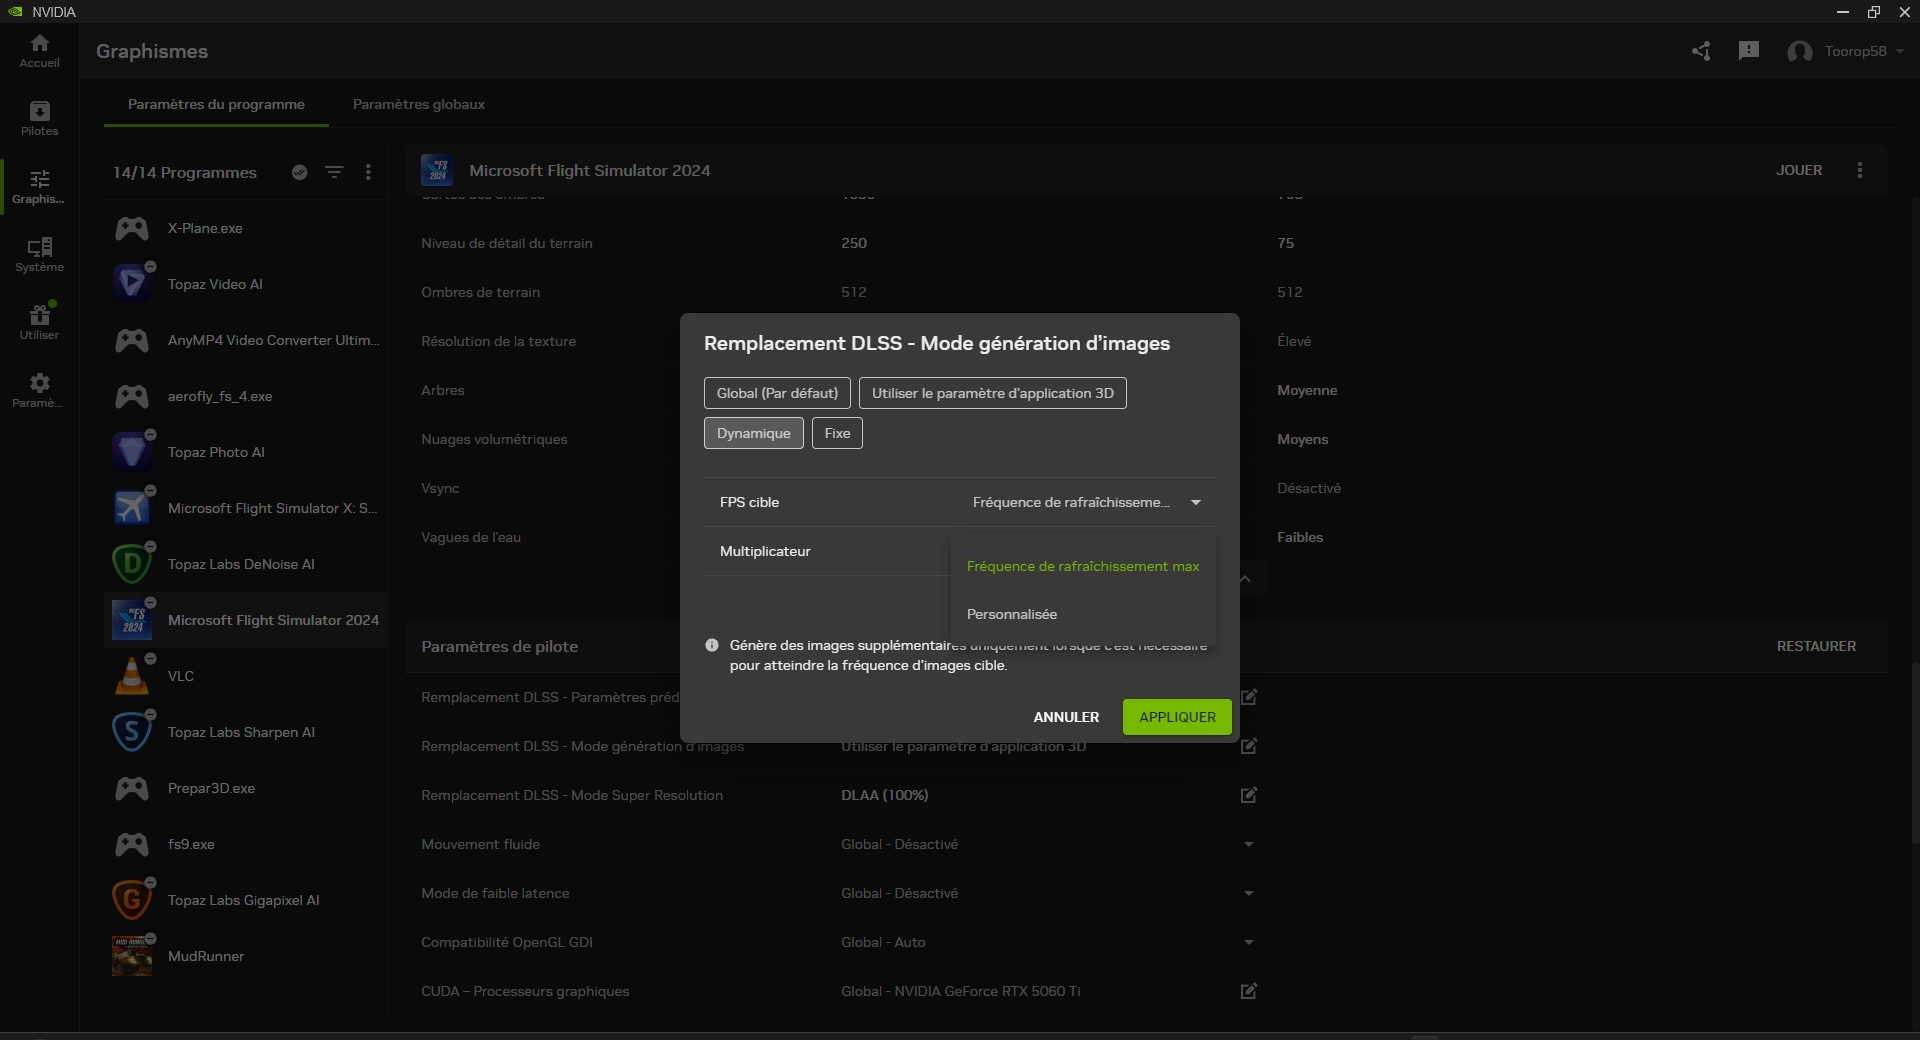1920x1040 pixels.
Task: Select Topaz Labs DeNoise AI program
Action: click(246, 564)
